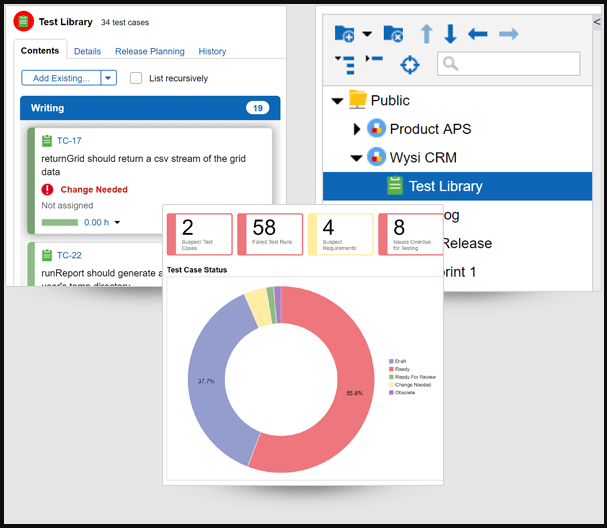The height and width of the screenshot is (528, 607).
Task: Open the add folder dropdown arrow
Action: click(367, 34)
